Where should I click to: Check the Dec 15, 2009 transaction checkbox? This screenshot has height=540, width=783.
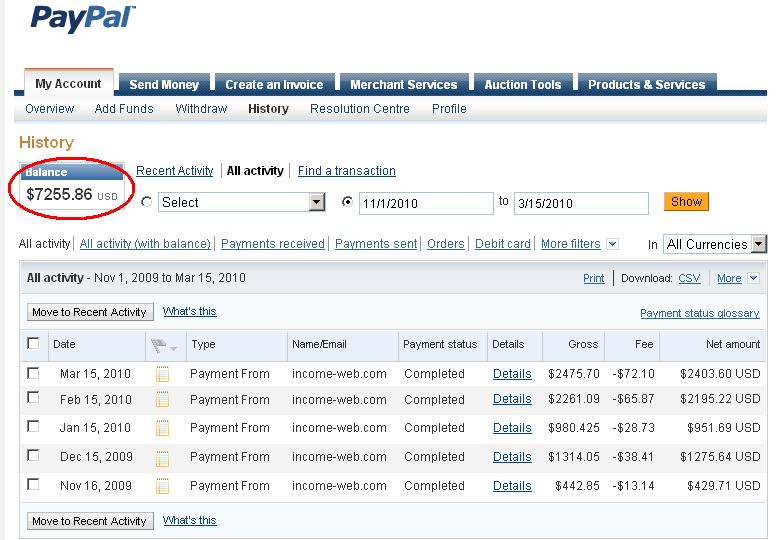click(x=33, y=455)
